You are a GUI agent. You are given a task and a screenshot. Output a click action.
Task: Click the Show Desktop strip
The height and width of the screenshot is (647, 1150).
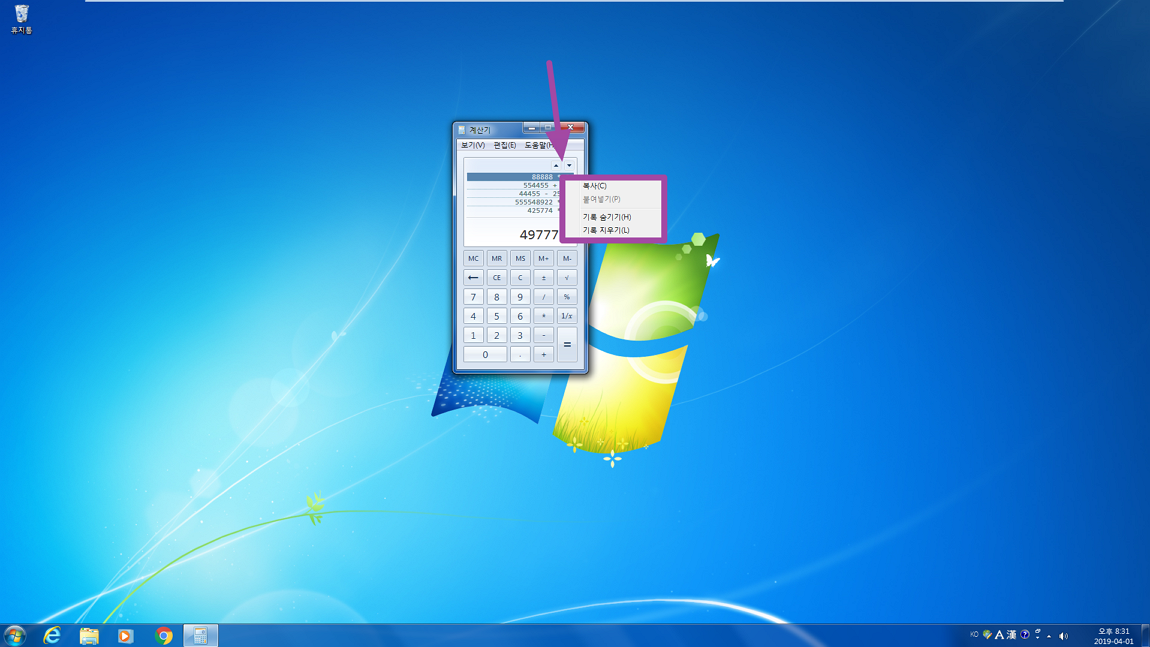coord(1146,636)
